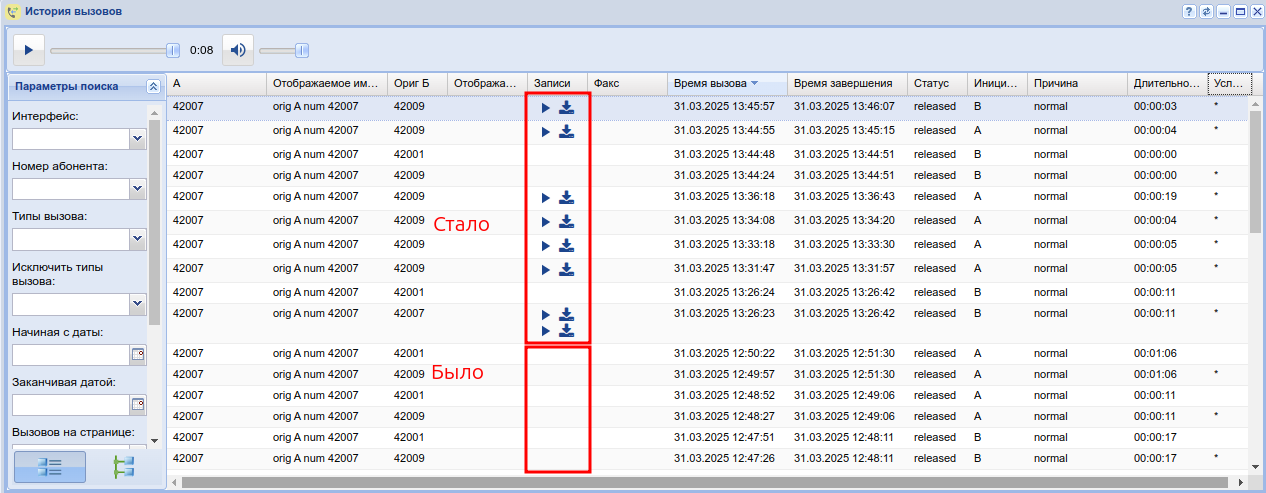Play recording of the 13:31:47 call
Image resolution: width=1266 pixels, height=493 pixels.
tap(545, 269)
